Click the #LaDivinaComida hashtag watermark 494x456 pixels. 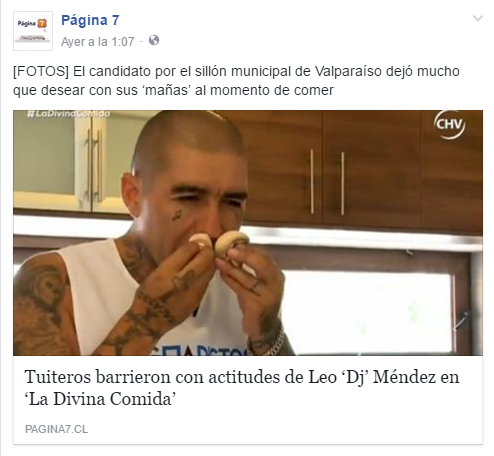point(69,114)
